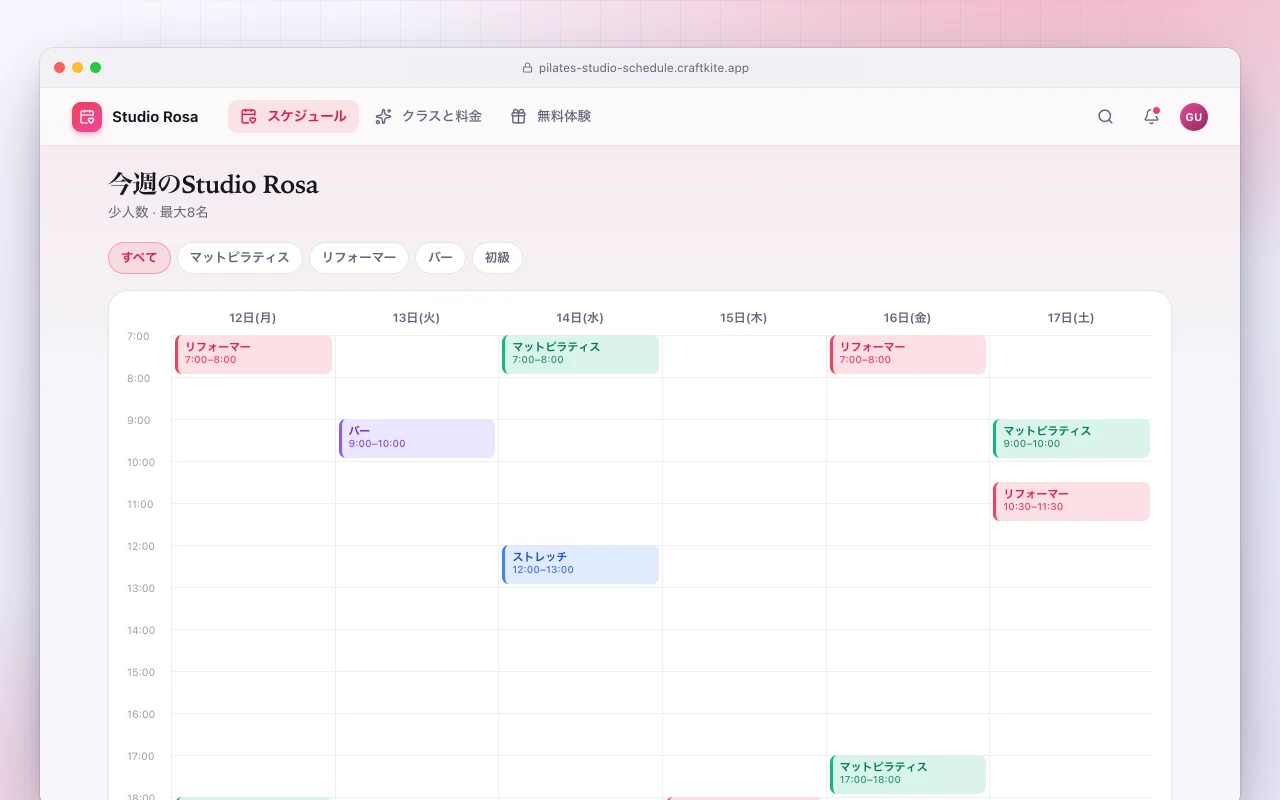Apply the 初級 filter chip

tap(497, 258)
